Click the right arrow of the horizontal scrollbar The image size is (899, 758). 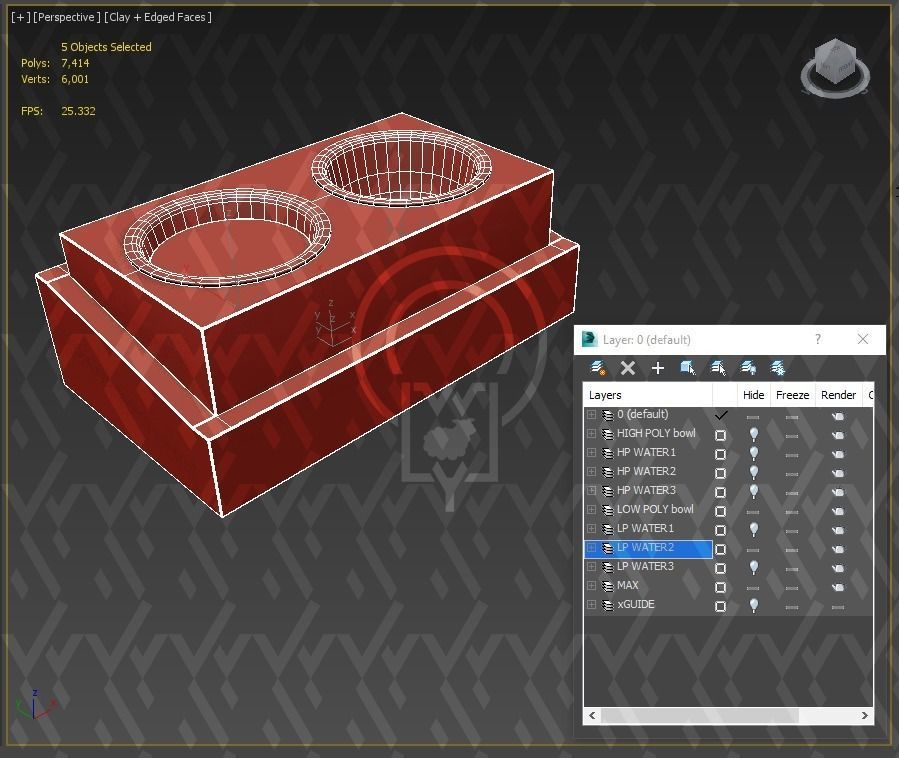click(x=865, y=716)
